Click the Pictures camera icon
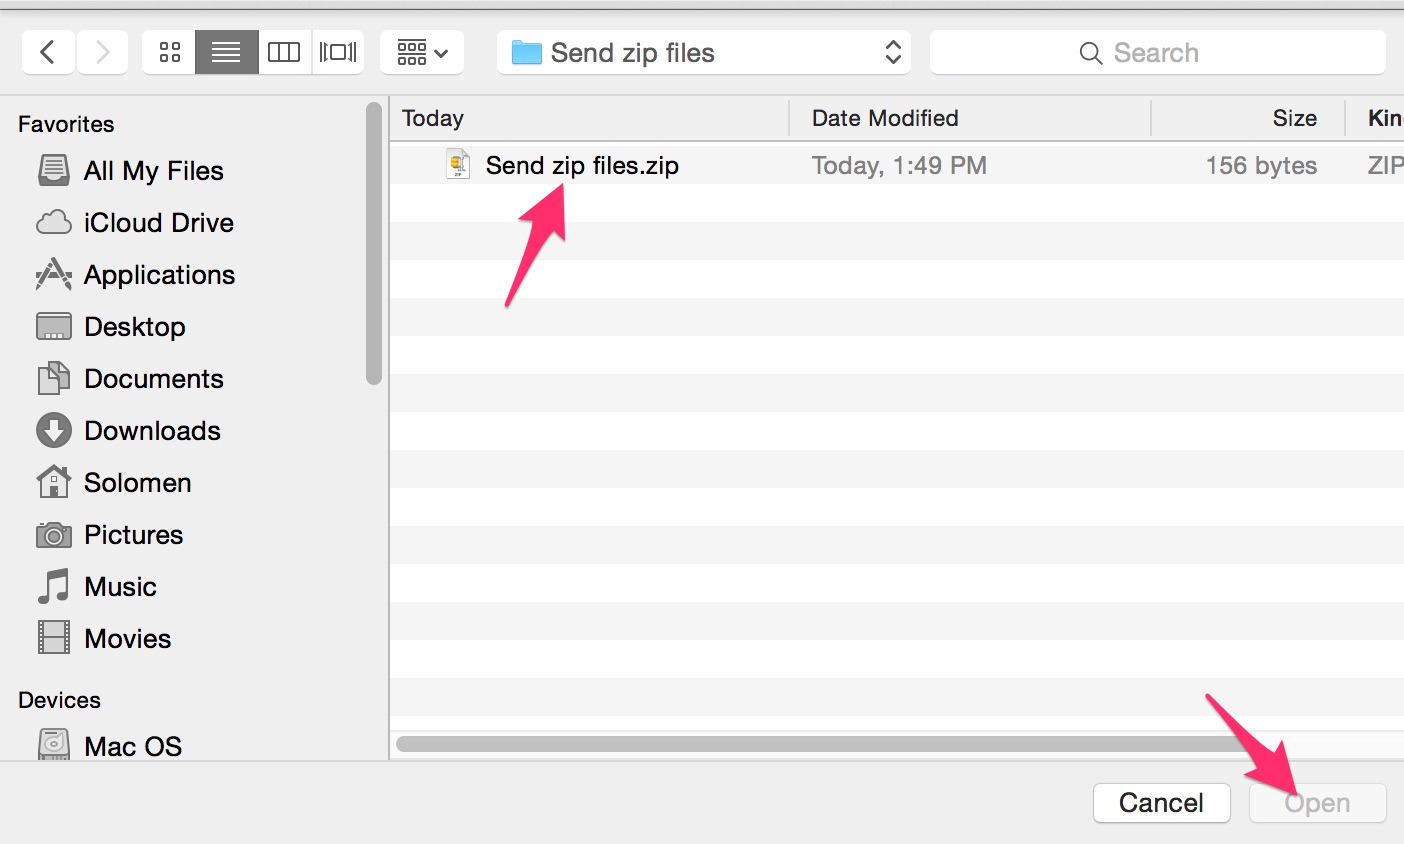The height and width of the screenshot is (844, 1404). coord(54,535)
